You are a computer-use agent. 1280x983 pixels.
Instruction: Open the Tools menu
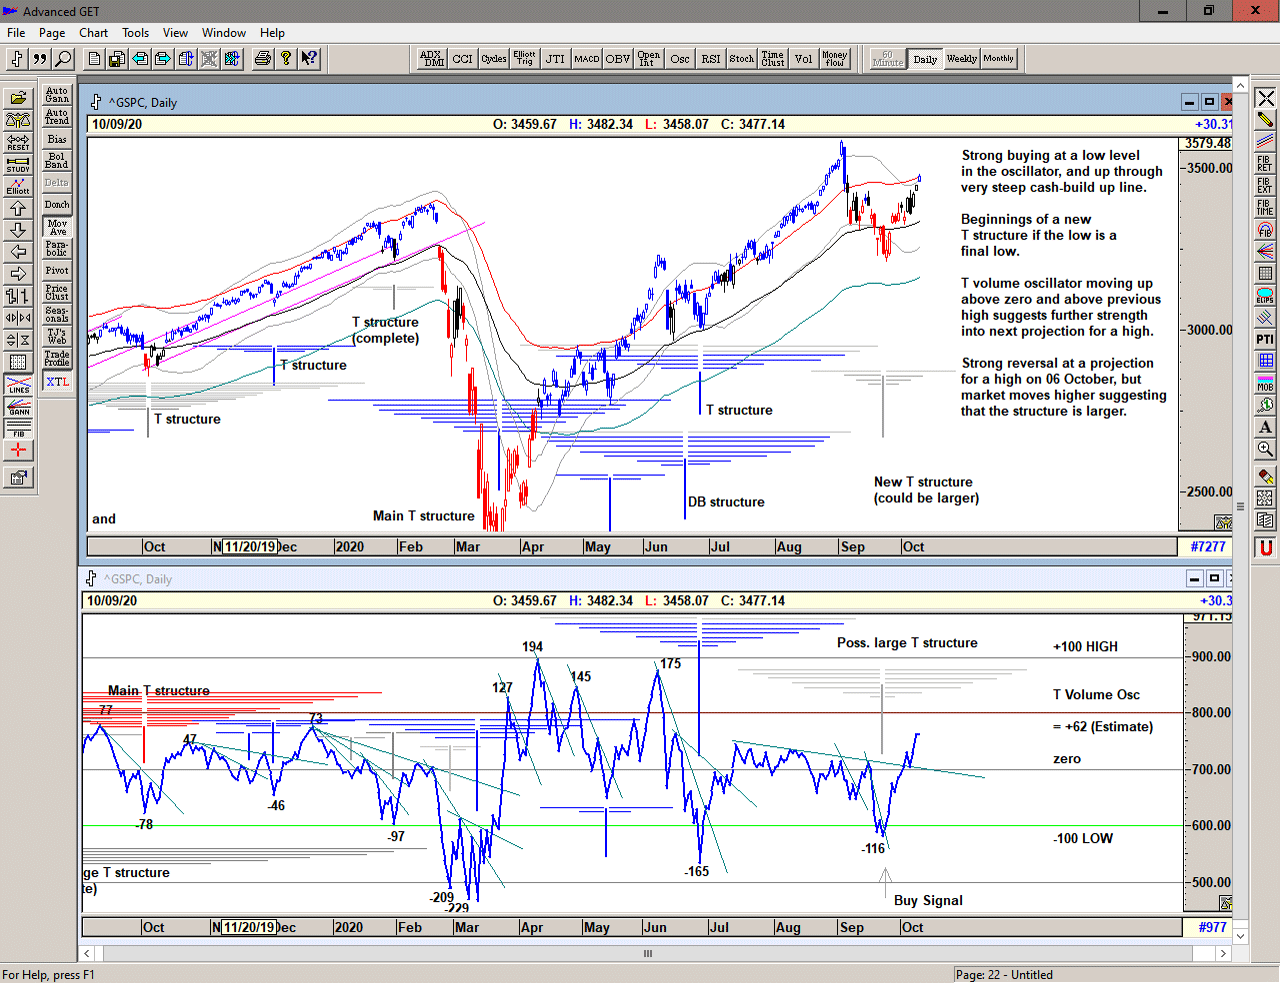[135, 33]
